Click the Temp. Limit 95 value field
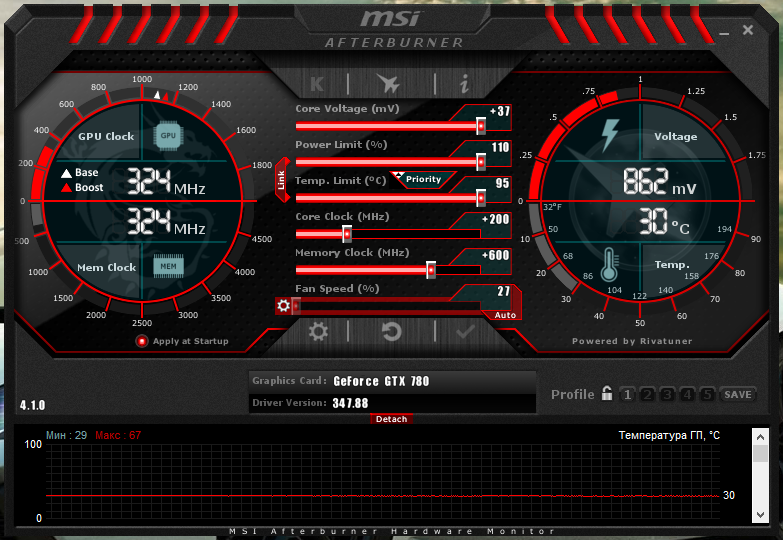The image size is (783, 540). [502, 183]
